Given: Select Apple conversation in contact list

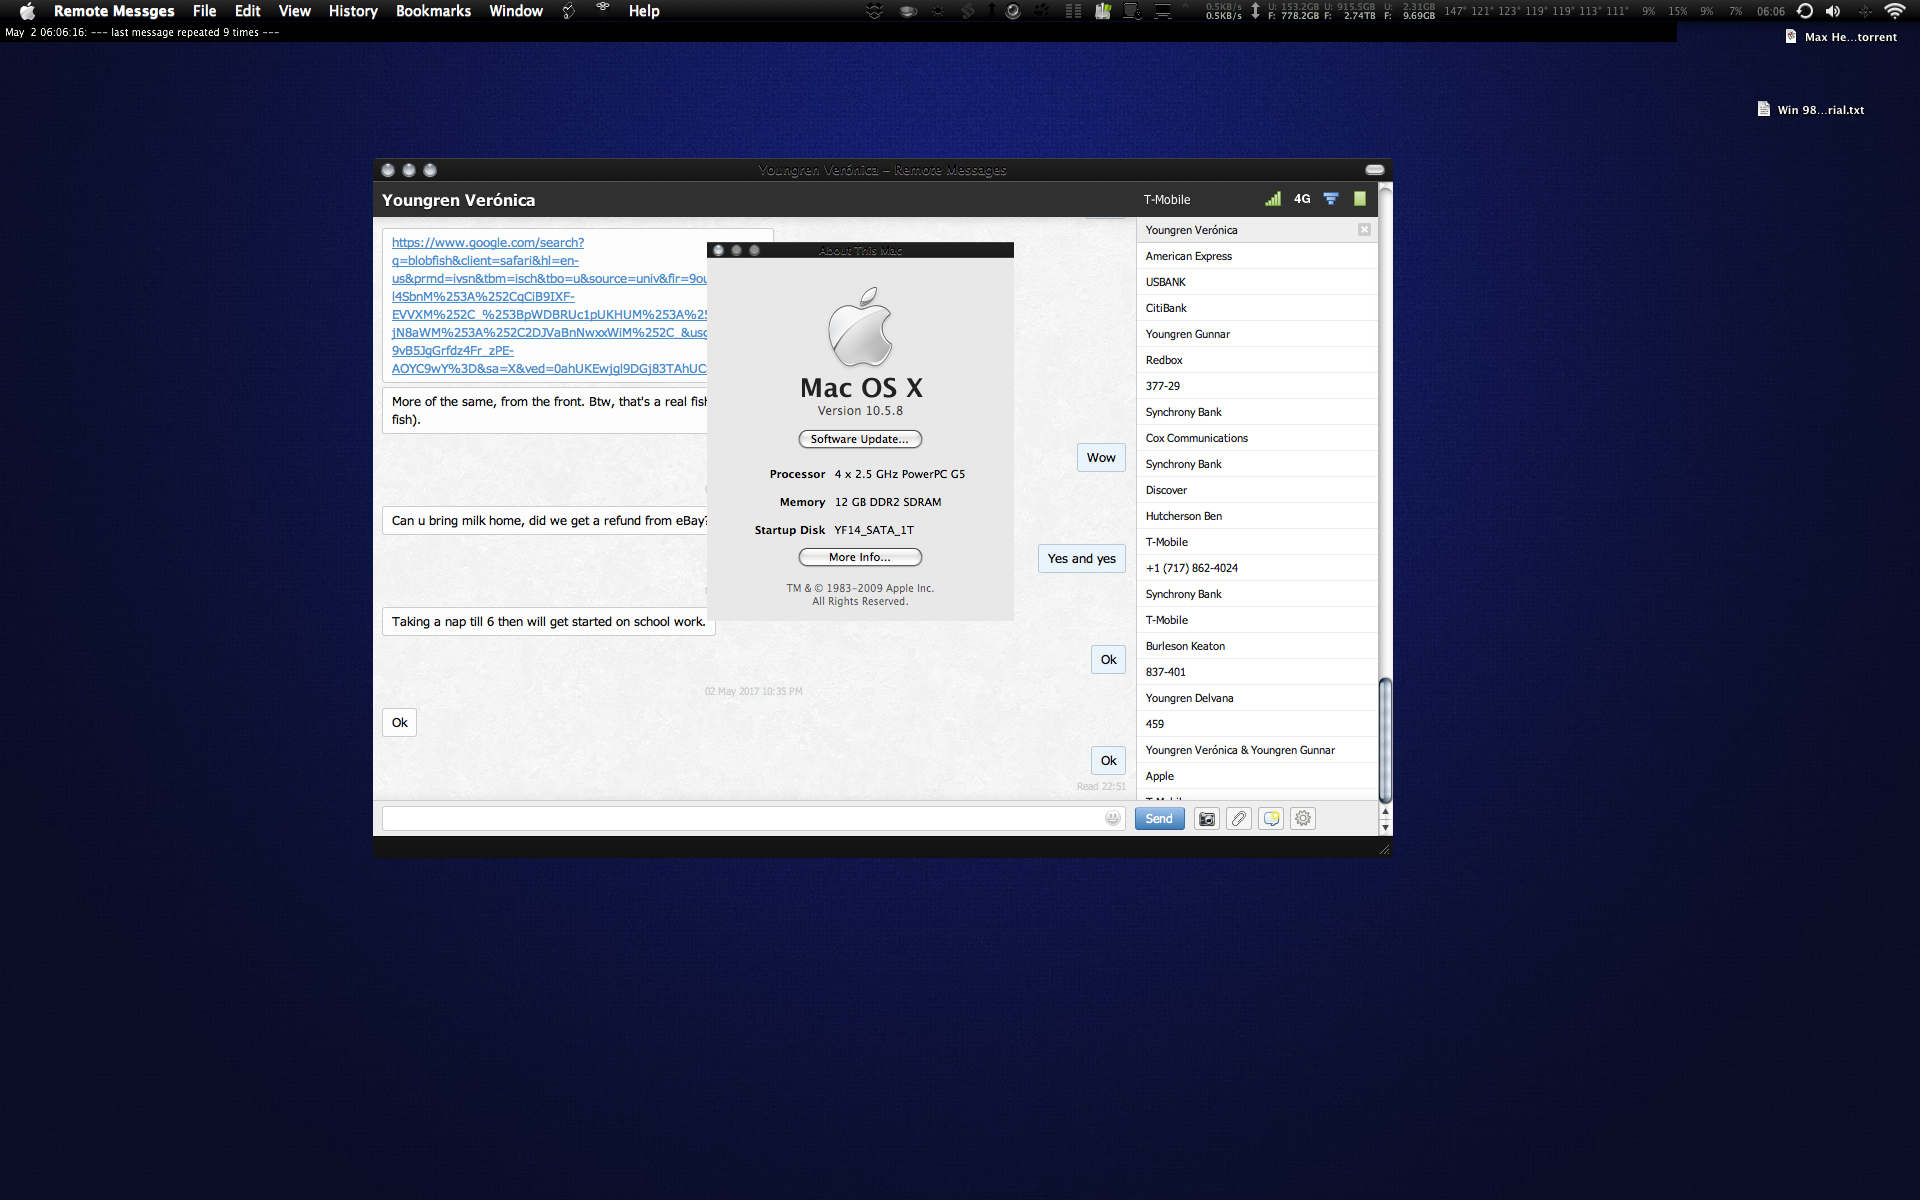Looking at the screenshot, I should 1257,776.
